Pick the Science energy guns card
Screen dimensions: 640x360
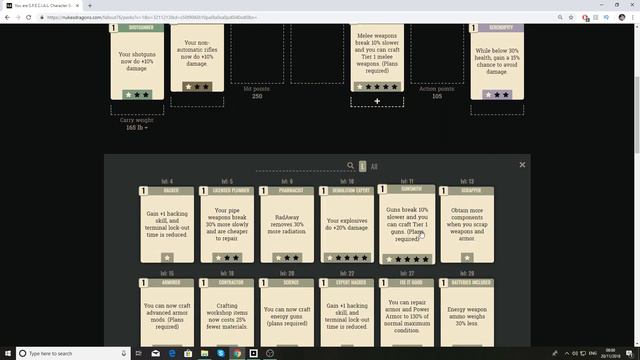tap(287, 313)
